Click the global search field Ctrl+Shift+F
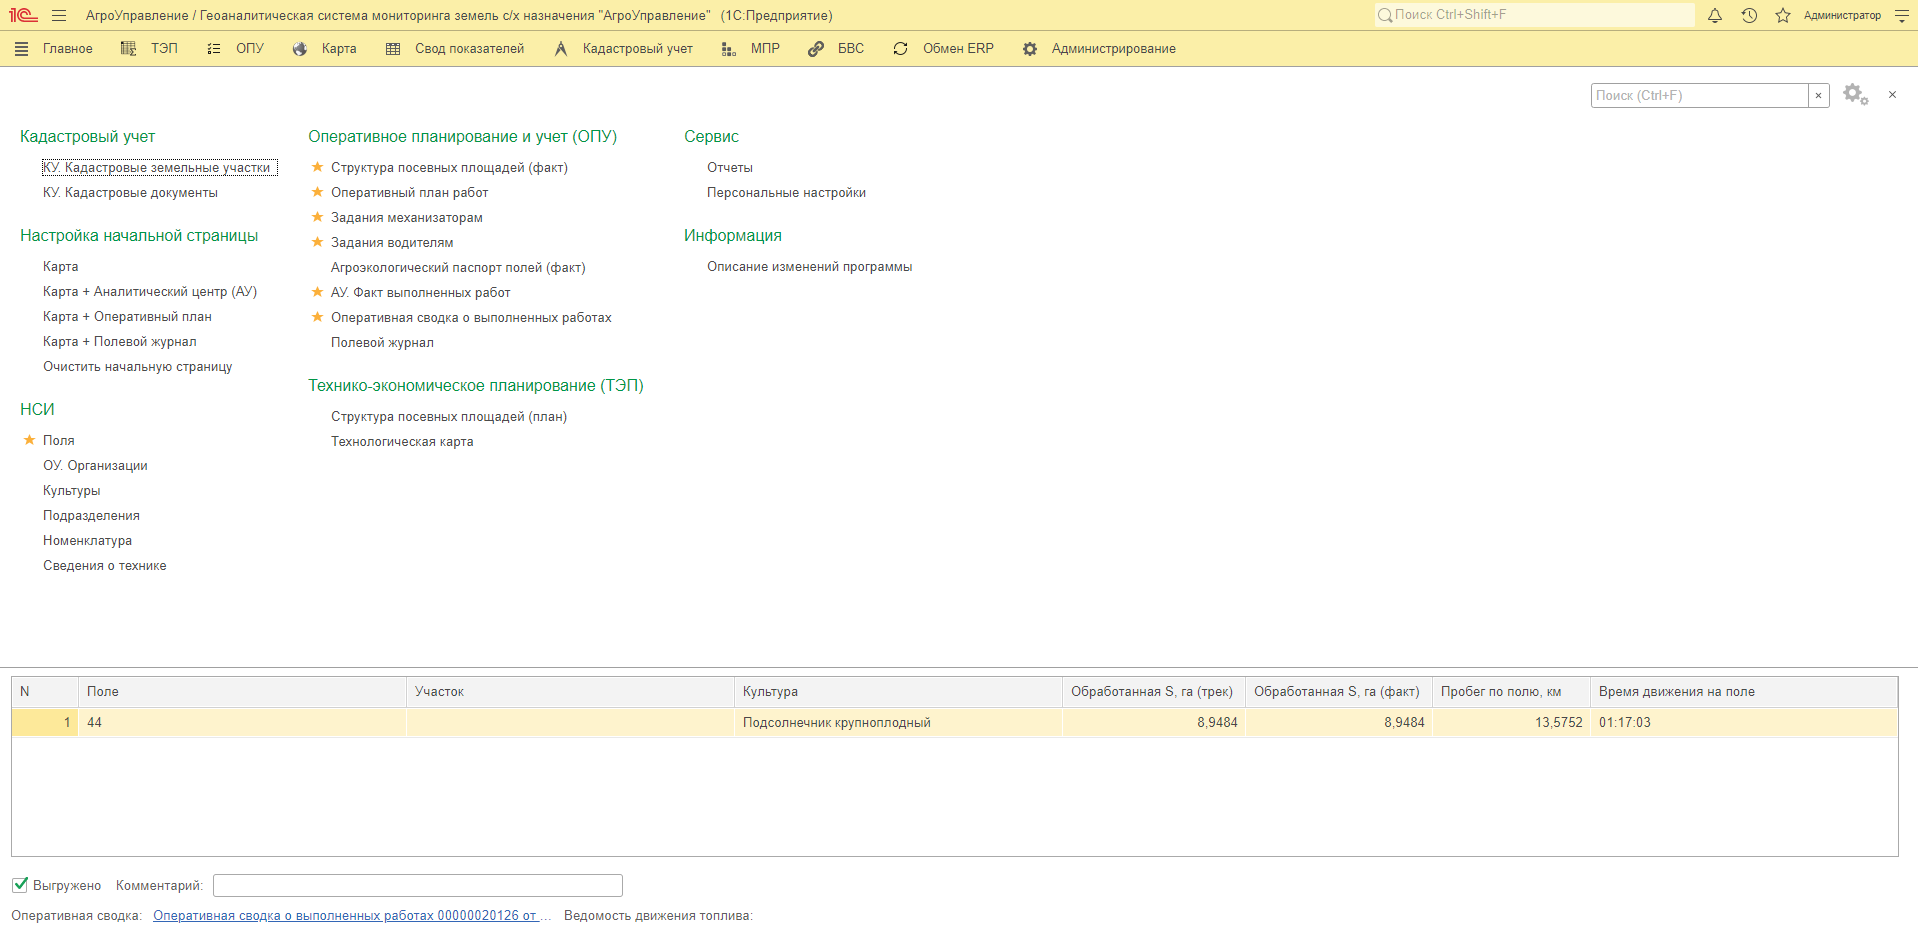Screen dimensions: 1918x933 (1535, 15)
